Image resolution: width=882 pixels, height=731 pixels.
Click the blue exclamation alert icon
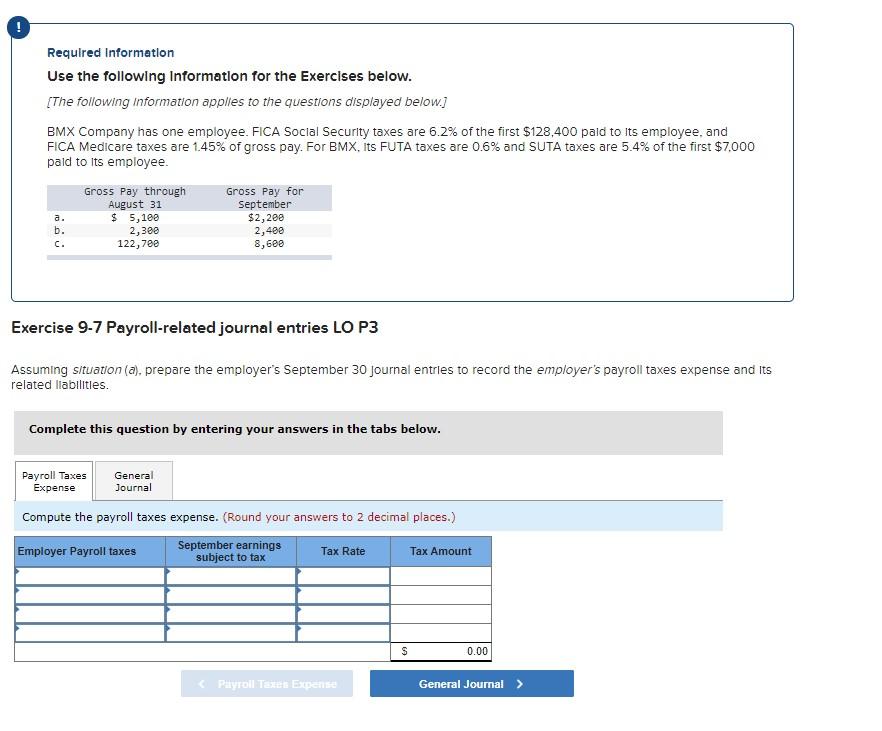point(19,27)
